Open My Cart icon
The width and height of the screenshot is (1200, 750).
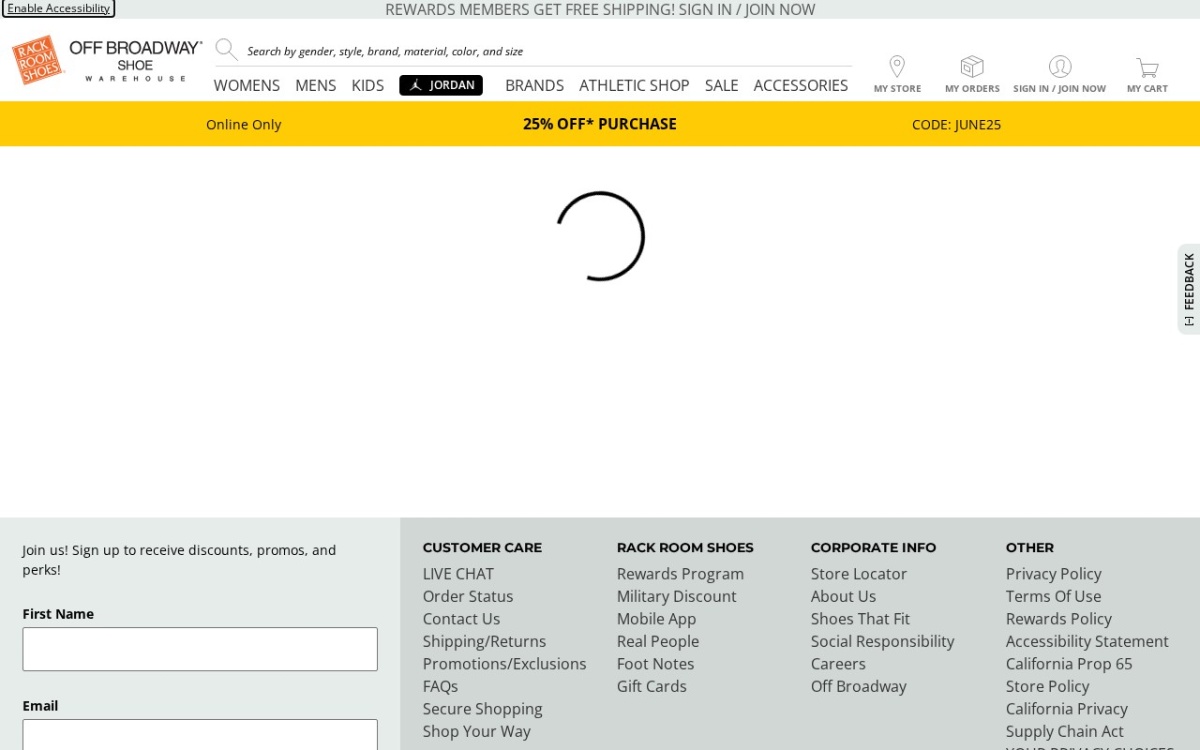coord(1147,68)
